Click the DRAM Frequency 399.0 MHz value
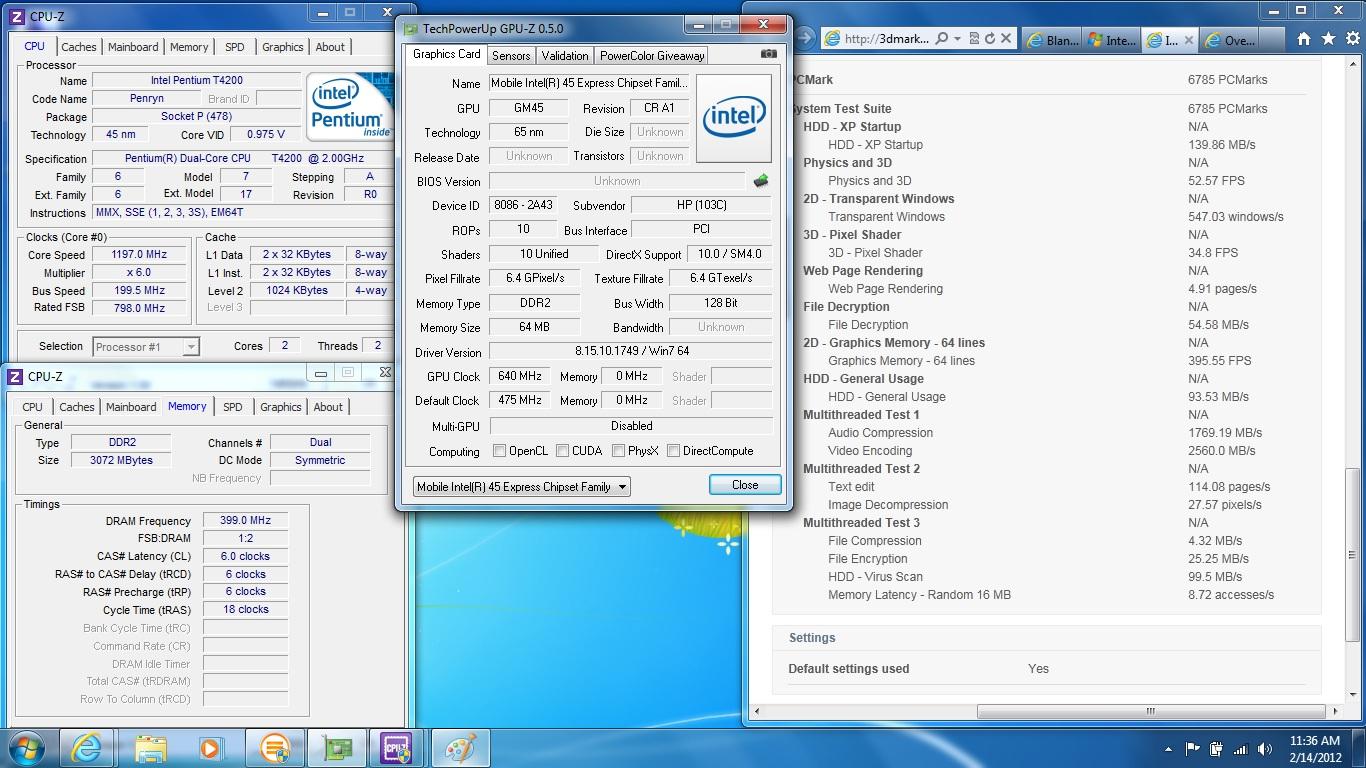 [245, 521]
